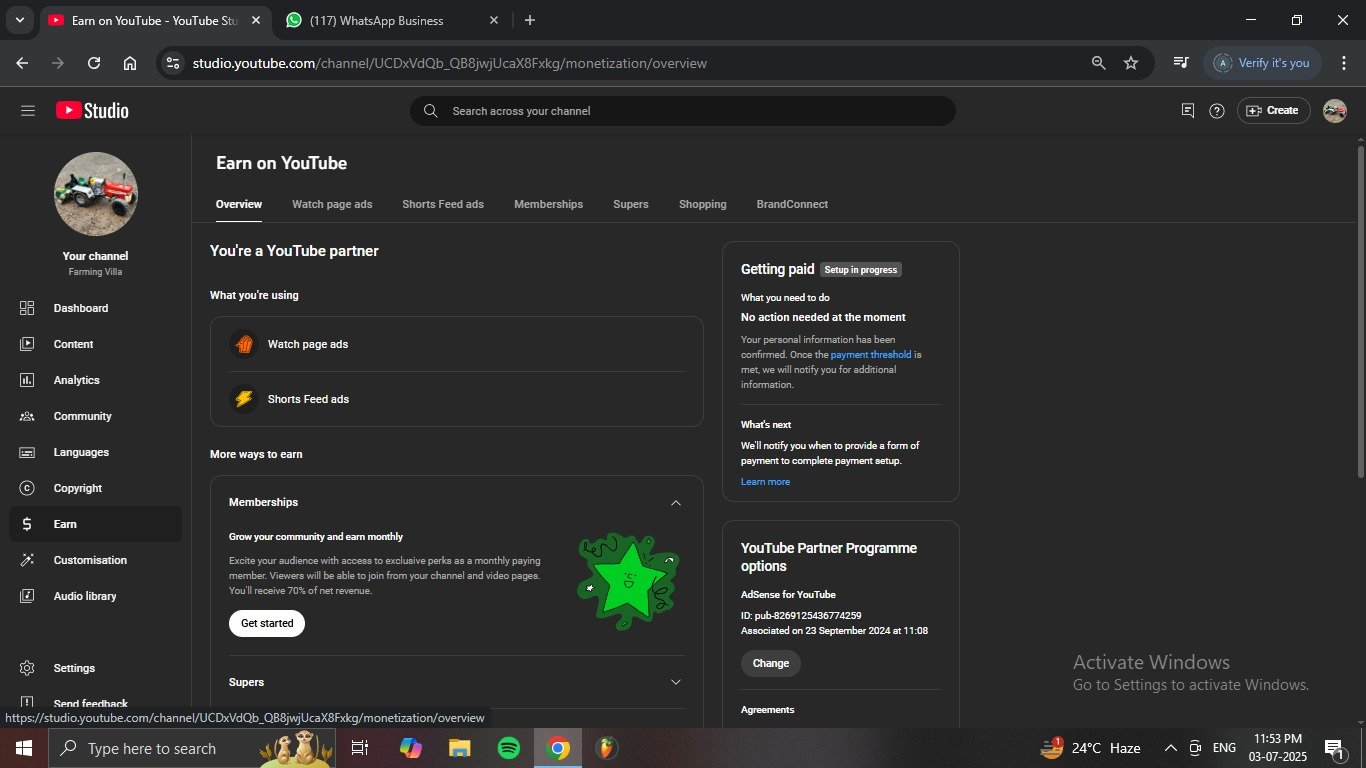The image size is (1366, 768).
Task: Switch to the Shorts Feed ads tab
Action: coord(443,204)
